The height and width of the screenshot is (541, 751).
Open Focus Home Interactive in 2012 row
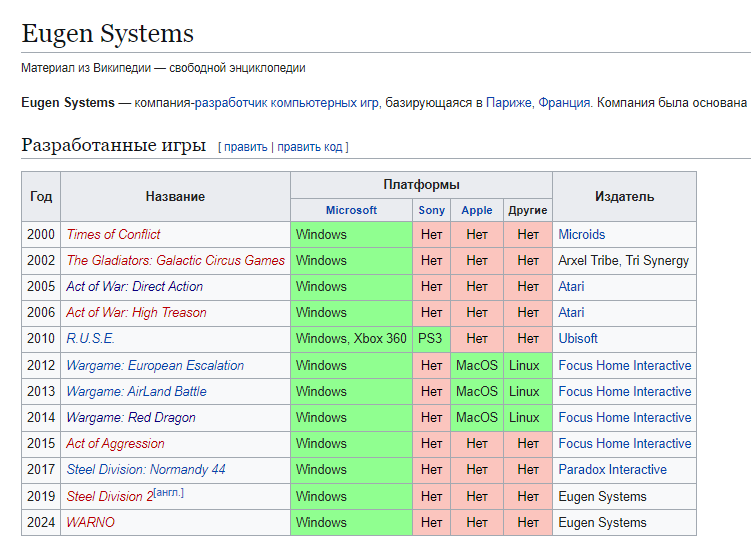[x=625, y=365]
